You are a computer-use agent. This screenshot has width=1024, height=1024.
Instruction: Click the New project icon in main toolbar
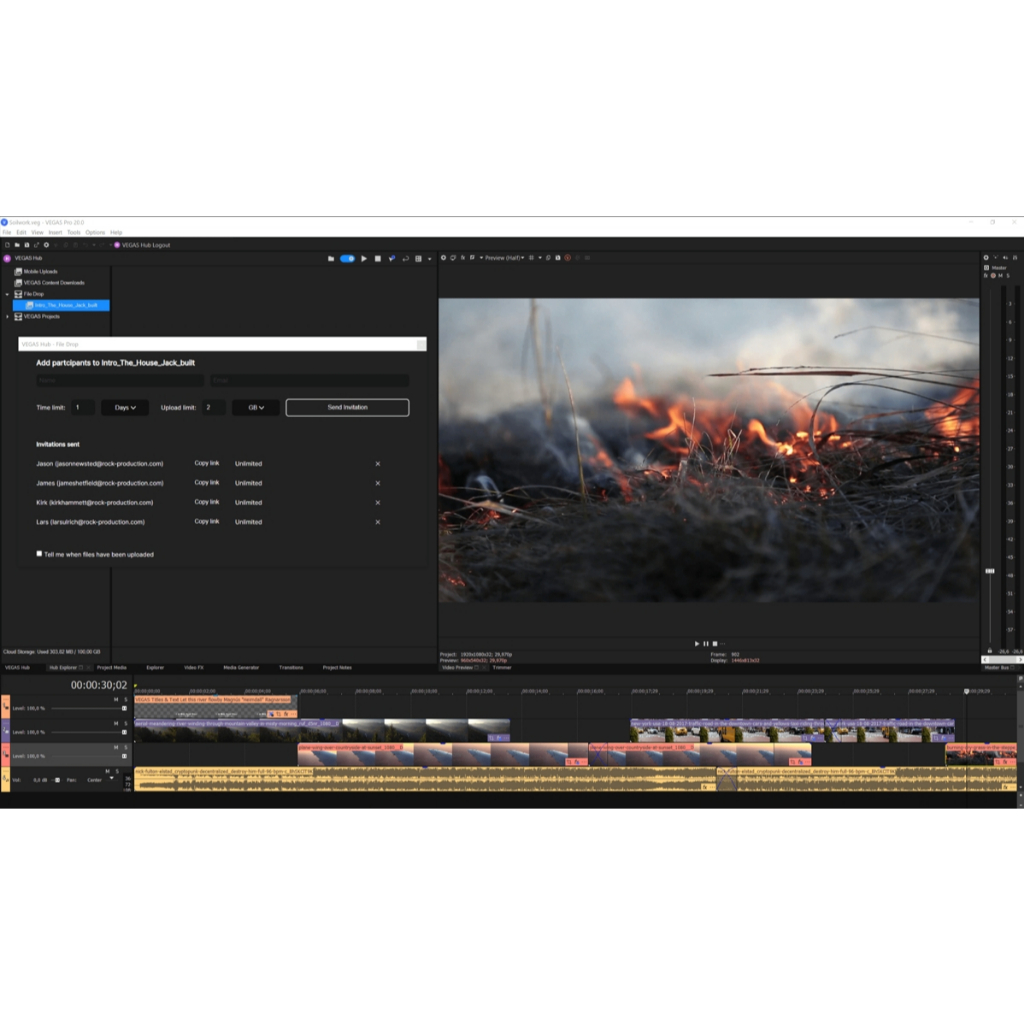click(7, 245)
